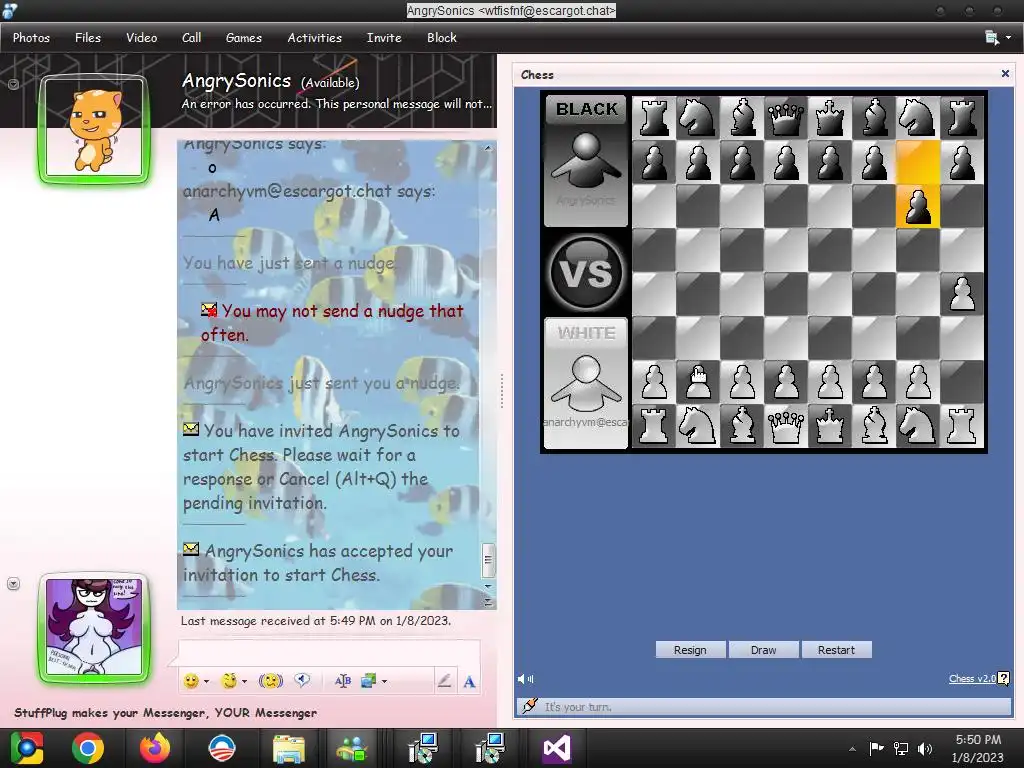Click the highlighted black pawn

click(x=918, y=206)
